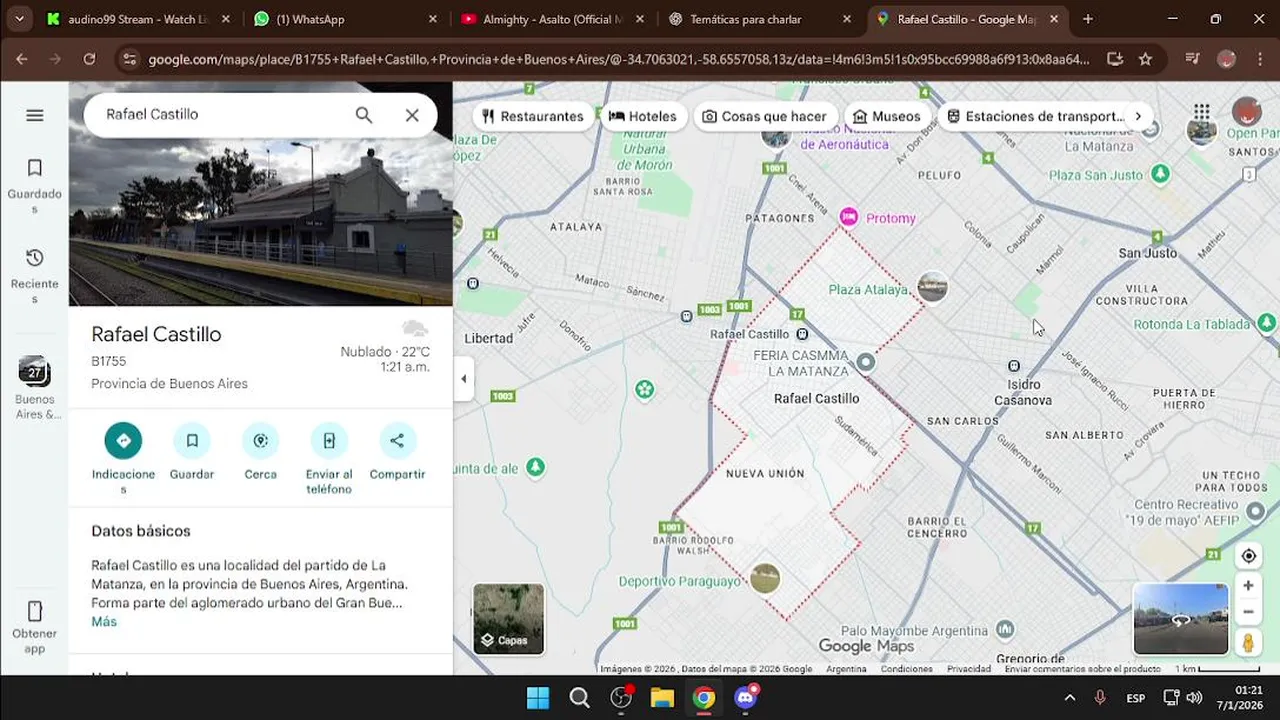The width and height of the screenshot is (1280, 720).
Task: Click the Street View pegman icon
Action: pos(1248,643)
